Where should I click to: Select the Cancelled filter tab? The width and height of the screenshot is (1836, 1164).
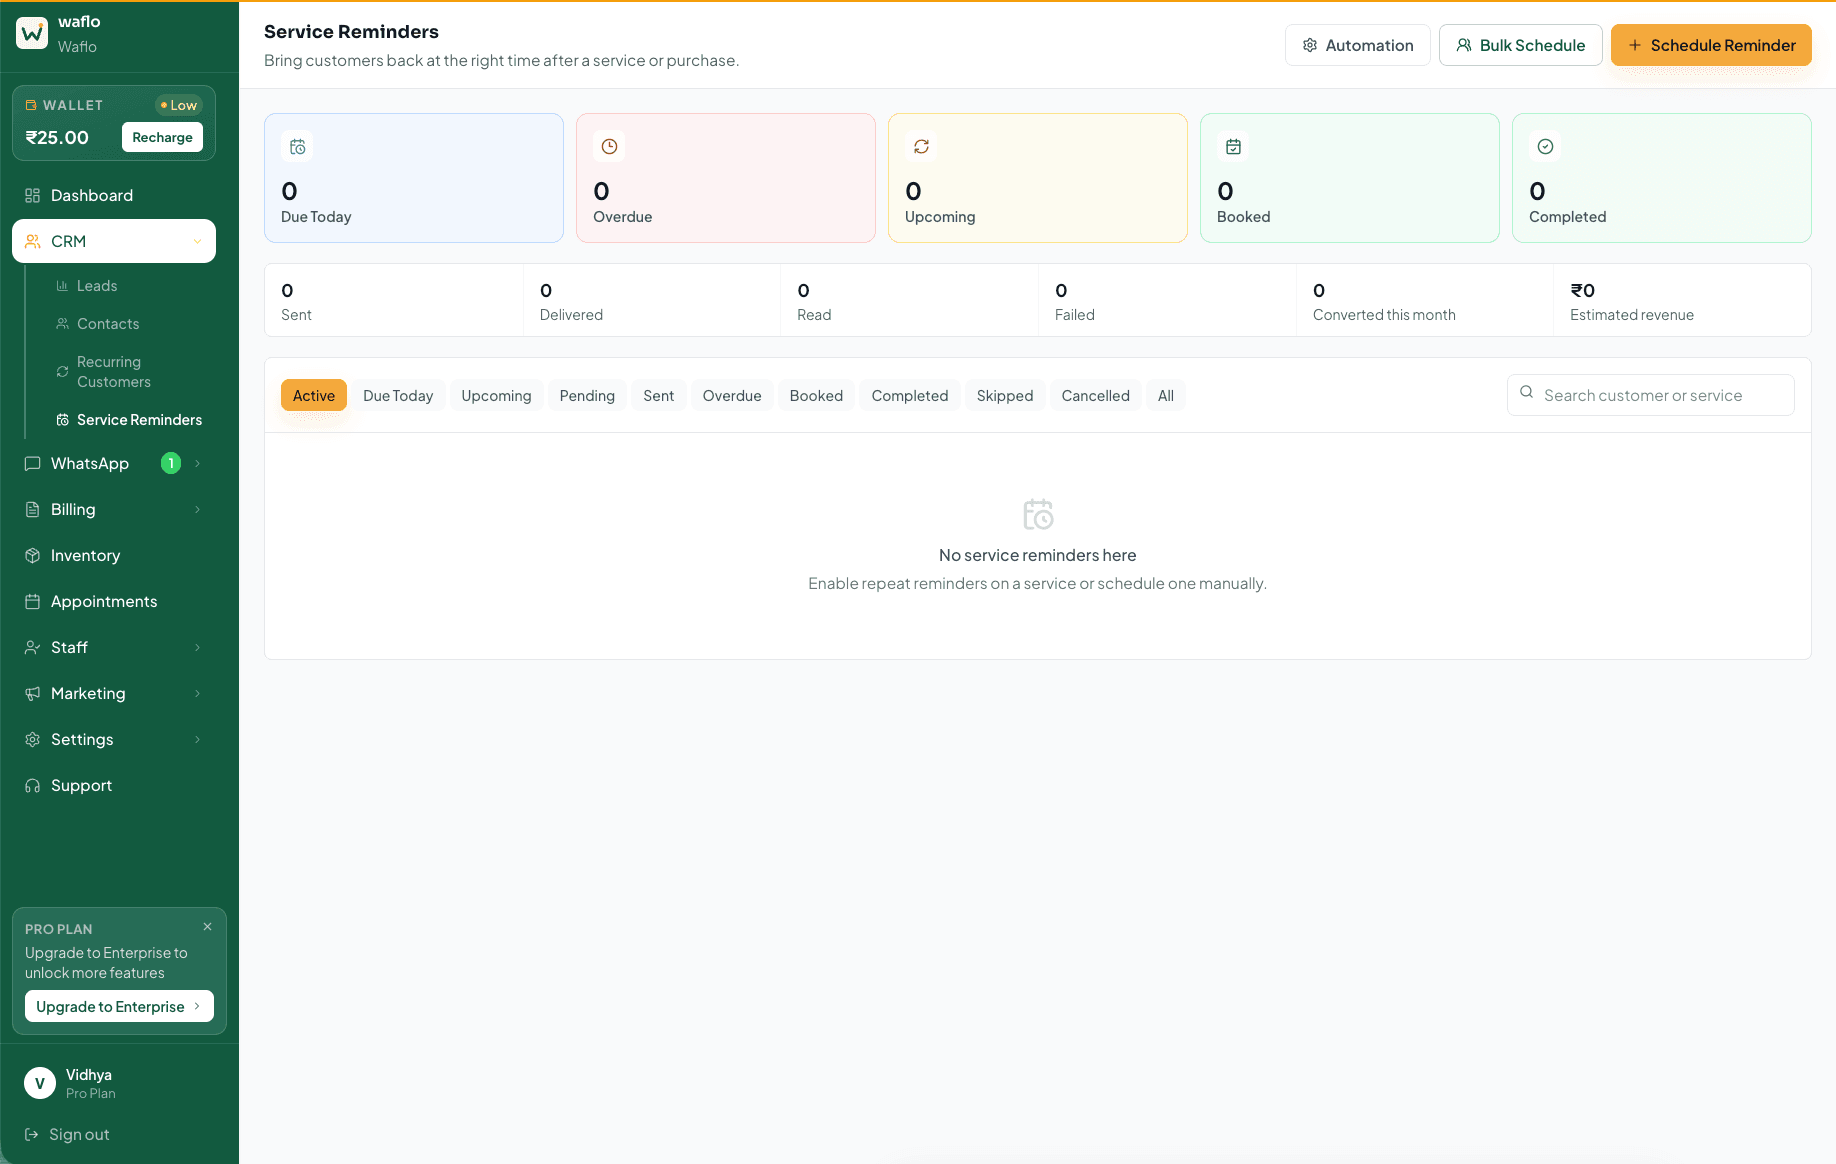coord(1095,395)
